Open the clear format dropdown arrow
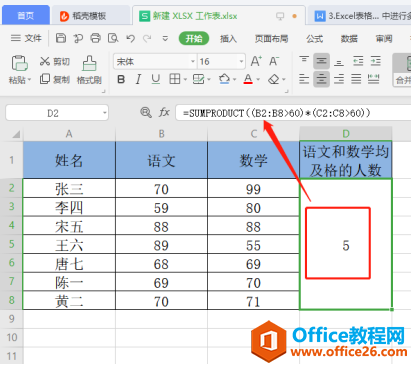 [x=284, y=80]
